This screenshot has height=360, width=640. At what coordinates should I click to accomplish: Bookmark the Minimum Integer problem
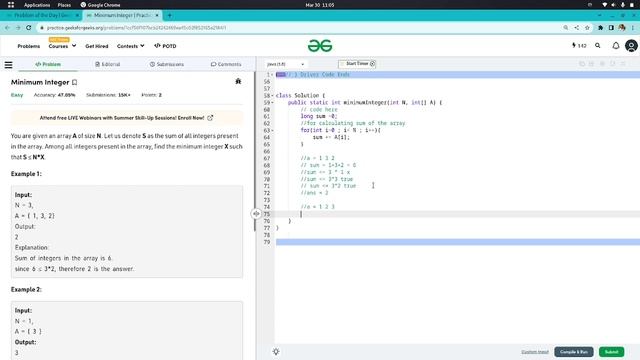pos(75,82)
